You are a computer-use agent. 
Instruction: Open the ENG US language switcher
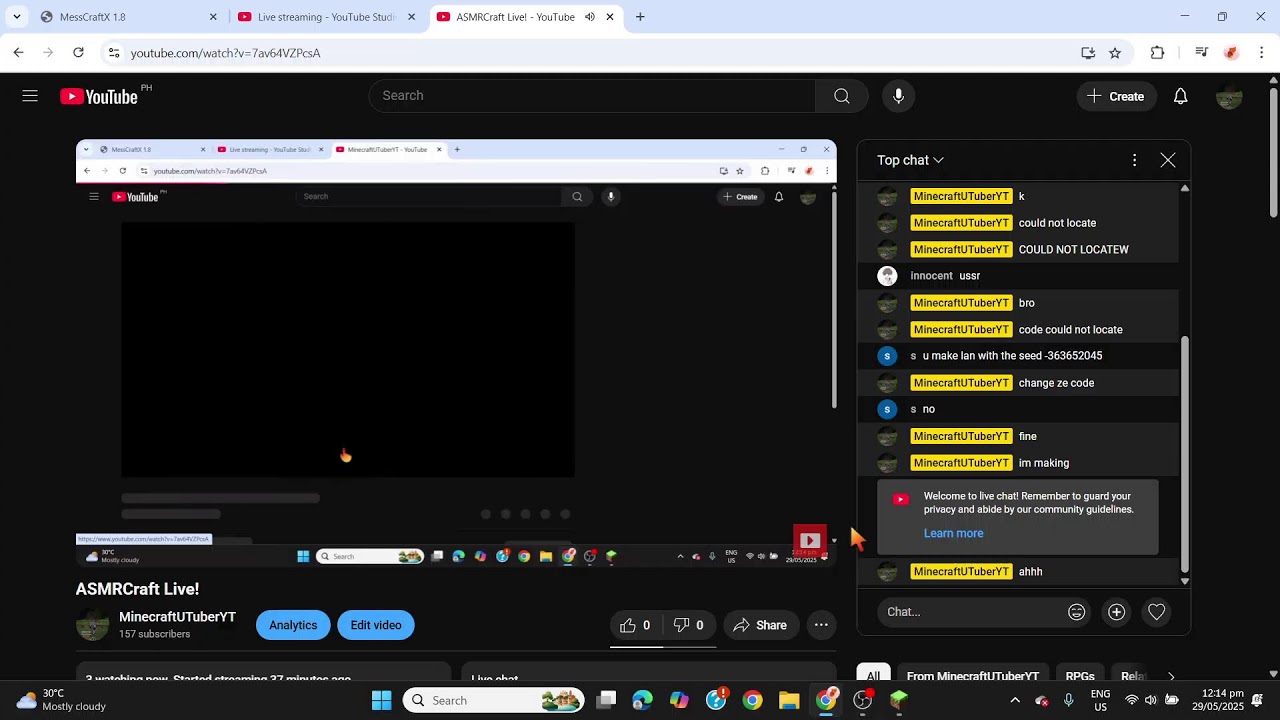[x=1100, y=700]
